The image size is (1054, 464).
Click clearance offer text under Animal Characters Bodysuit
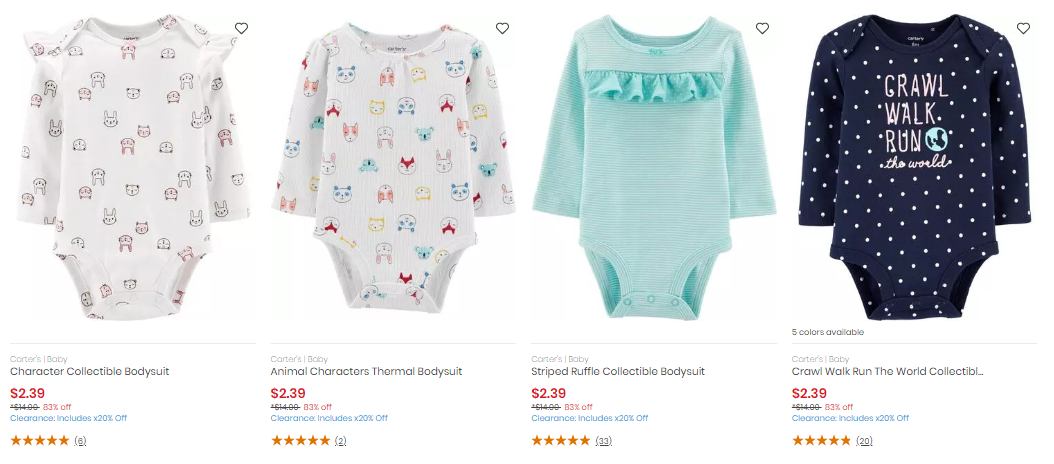329,418
